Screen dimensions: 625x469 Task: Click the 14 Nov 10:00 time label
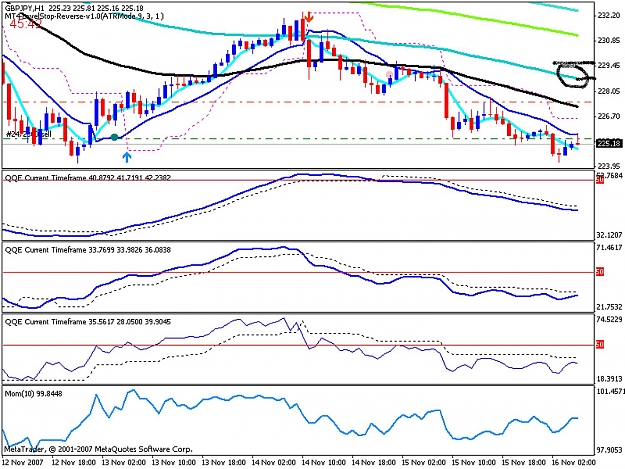point(324,463)
